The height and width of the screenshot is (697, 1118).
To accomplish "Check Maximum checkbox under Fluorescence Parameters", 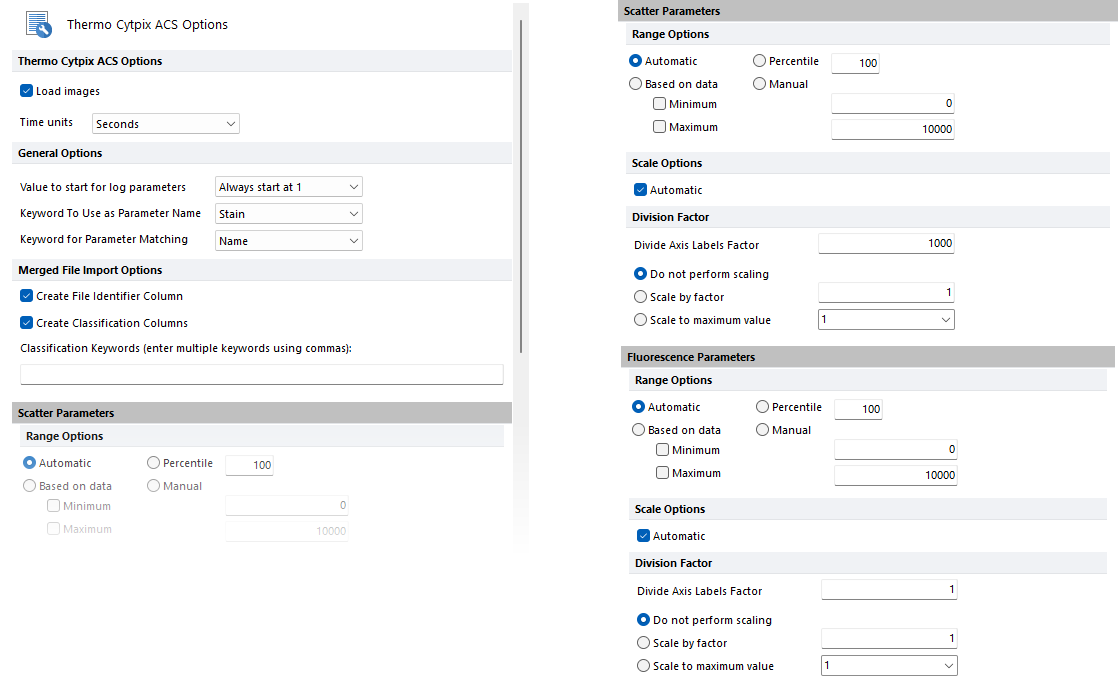I will pyautogui.click(x=662, y=473).
